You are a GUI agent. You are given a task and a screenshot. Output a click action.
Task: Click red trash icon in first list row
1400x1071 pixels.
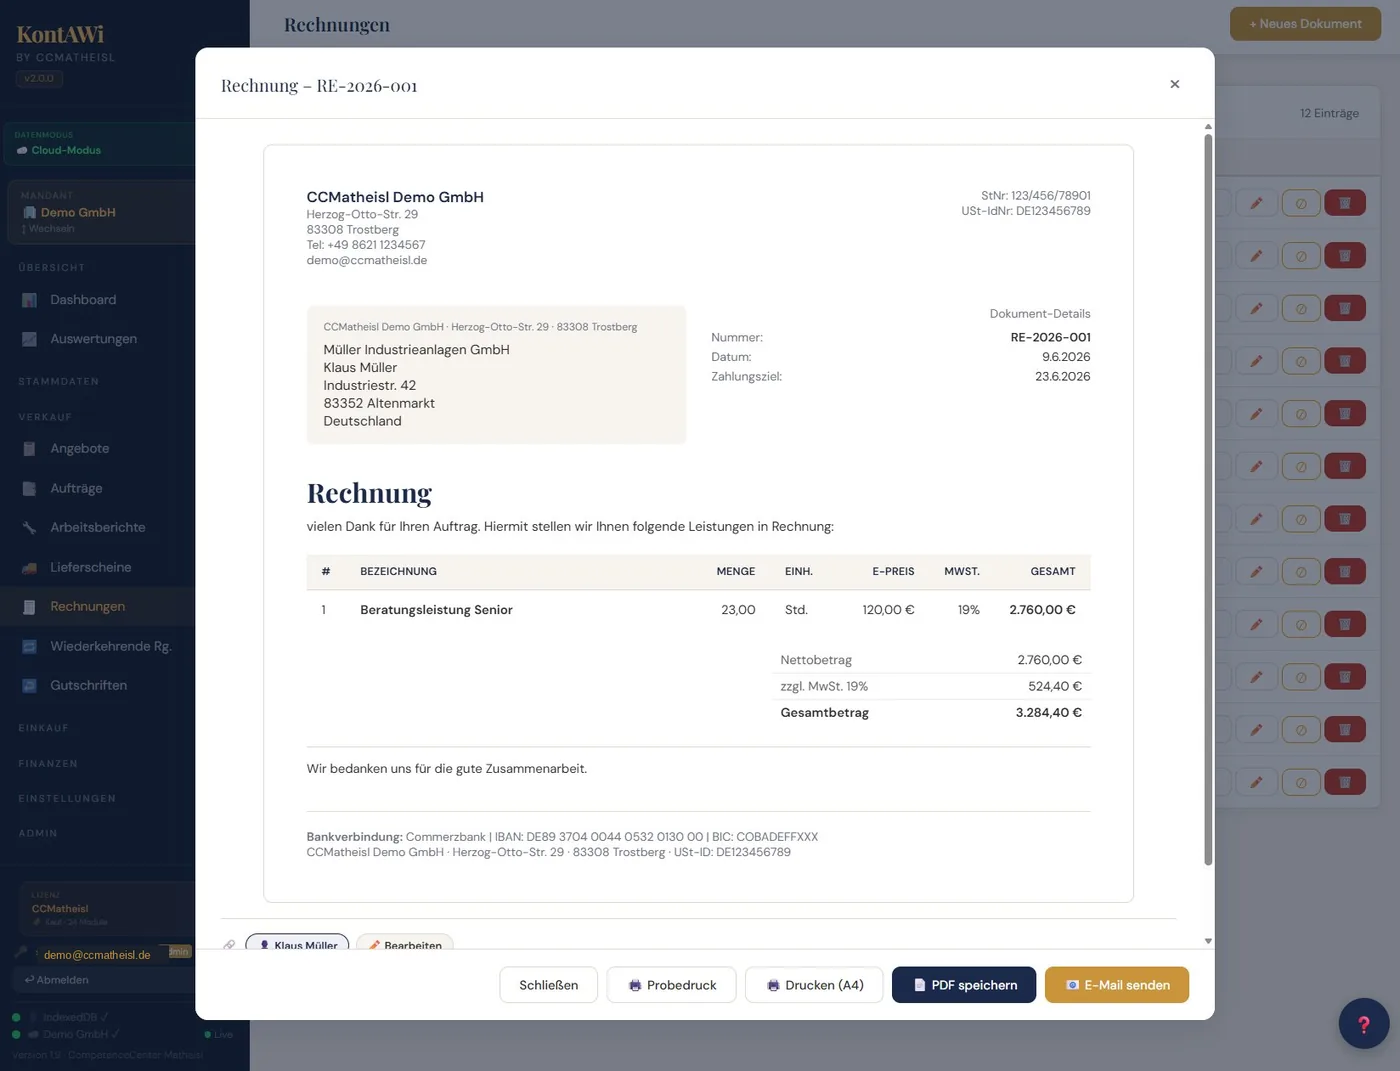pyautogui.click(x=1345, y=203)
